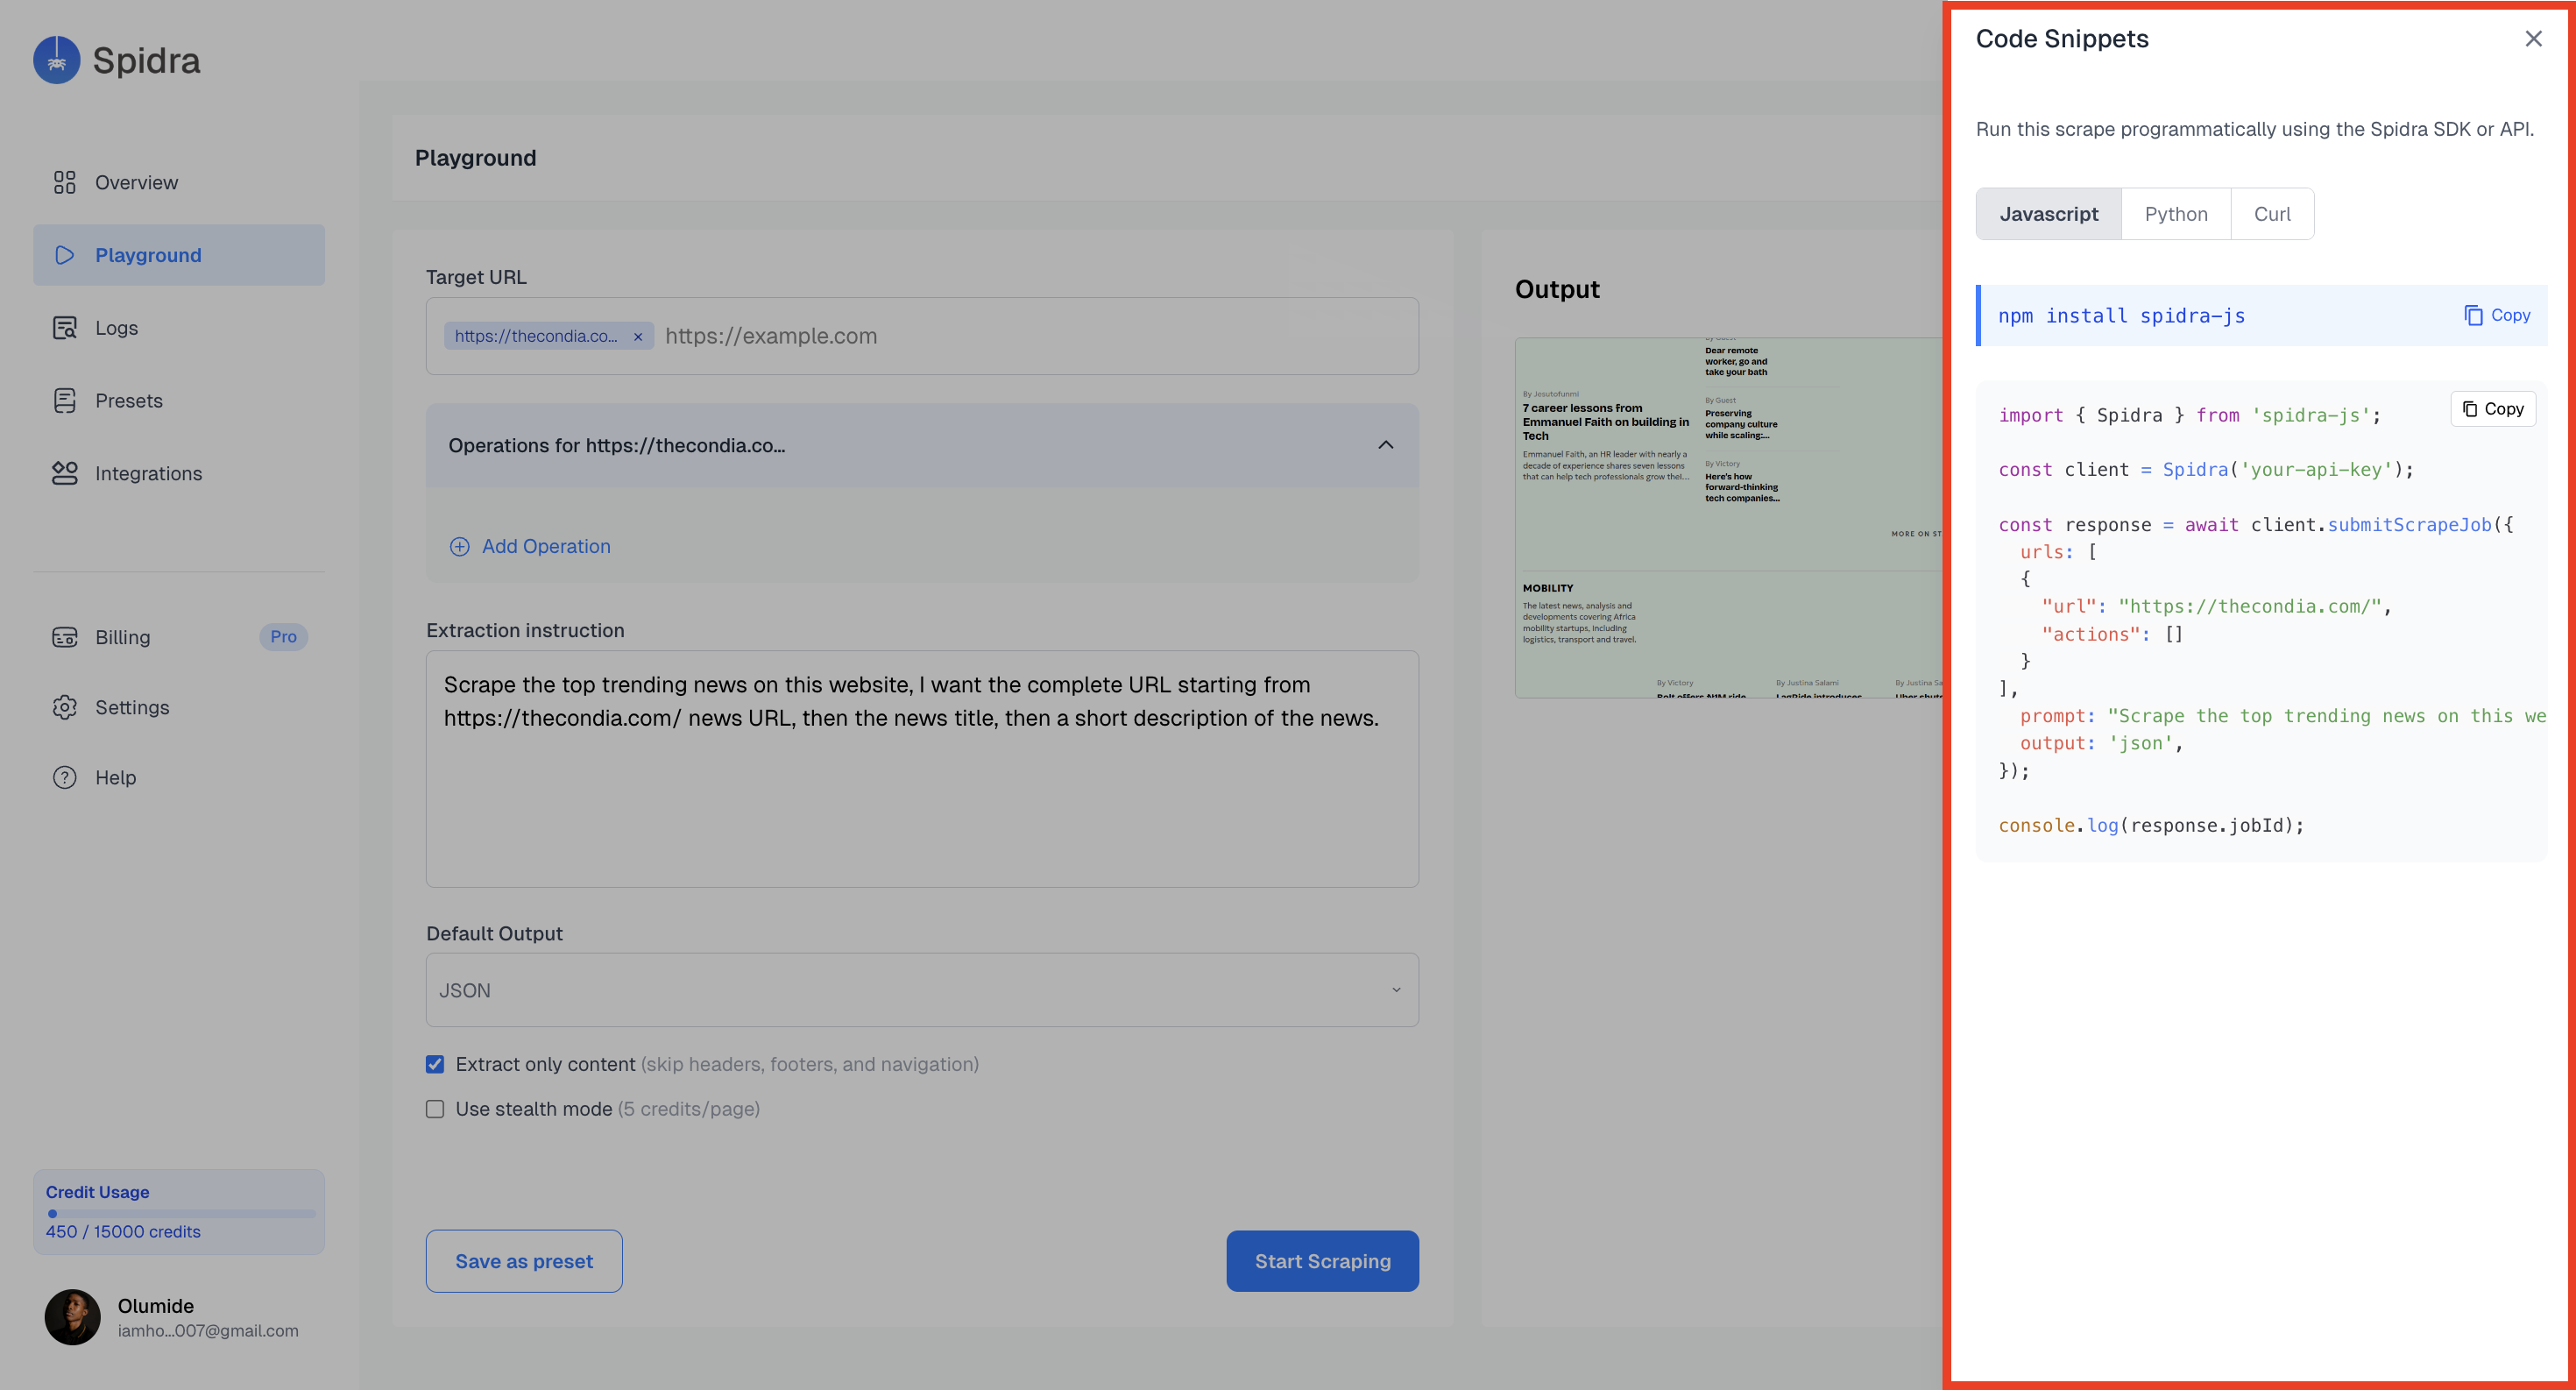This screenshot has width=2576, height=1390.
Task: Toggle Extract only content checkbox
Action: (x=435, y=1064)
